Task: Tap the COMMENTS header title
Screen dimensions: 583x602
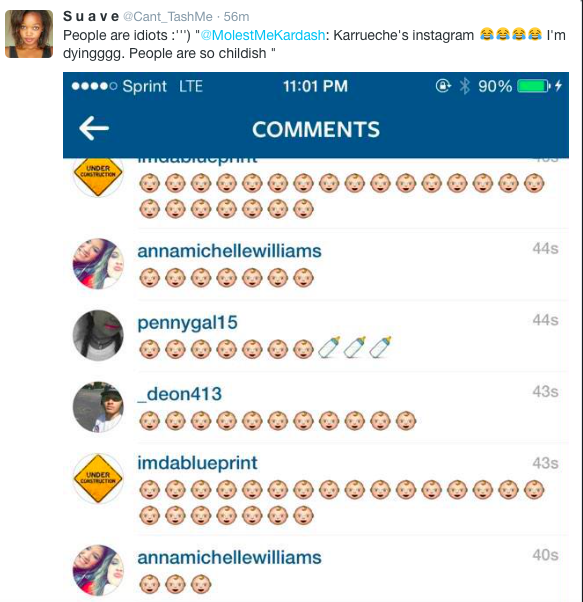Action: (316, 129)
